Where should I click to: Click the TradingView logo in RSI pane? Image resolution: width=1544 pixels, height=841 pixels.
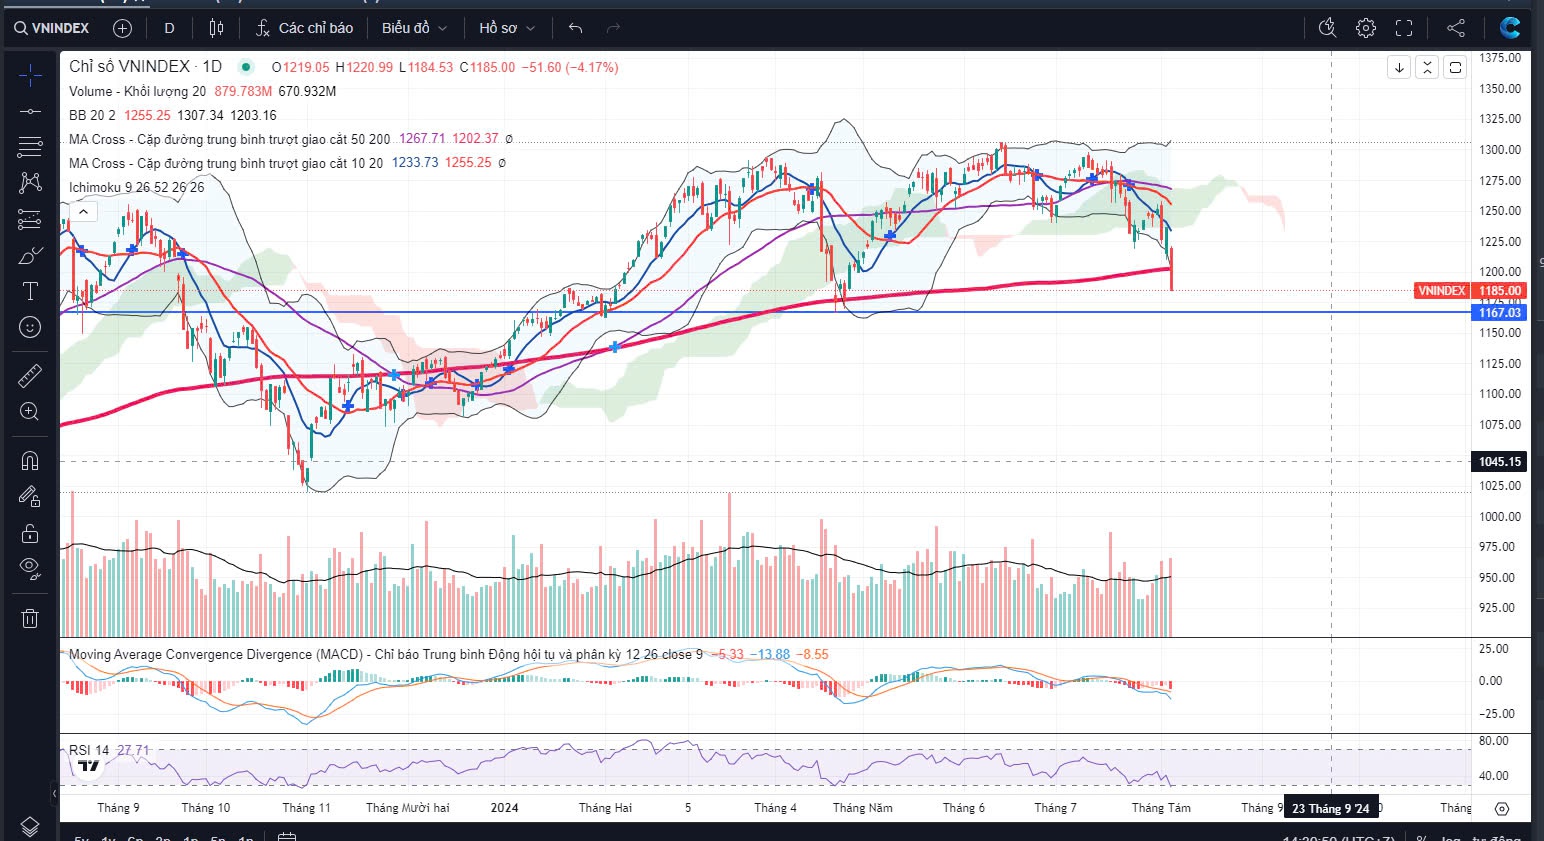89,766
